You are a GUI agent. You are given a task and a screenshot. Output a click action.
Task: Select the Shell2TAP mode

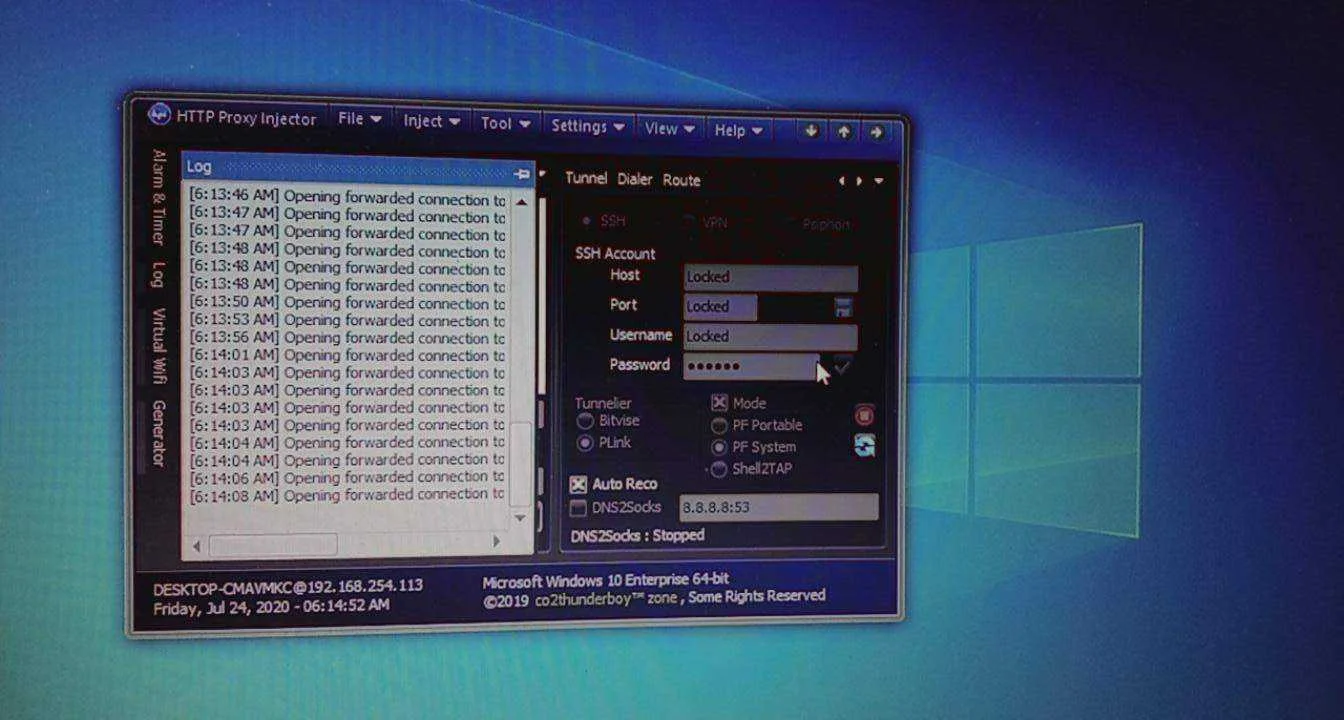(752, 469)
